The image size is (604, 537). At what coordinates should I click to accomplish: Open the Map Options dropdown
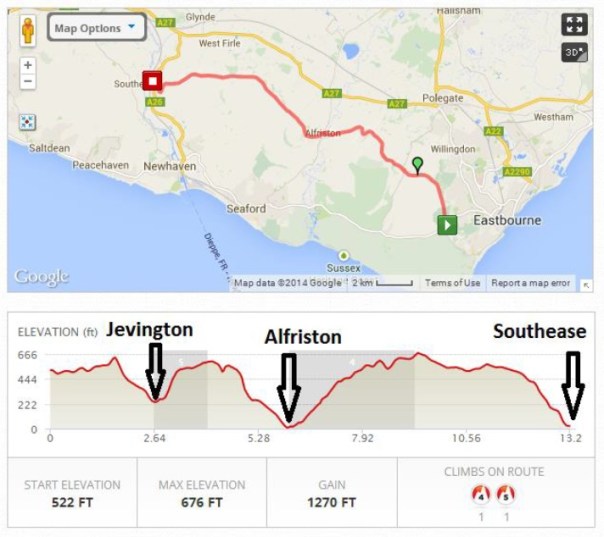(x=98, y=28)
